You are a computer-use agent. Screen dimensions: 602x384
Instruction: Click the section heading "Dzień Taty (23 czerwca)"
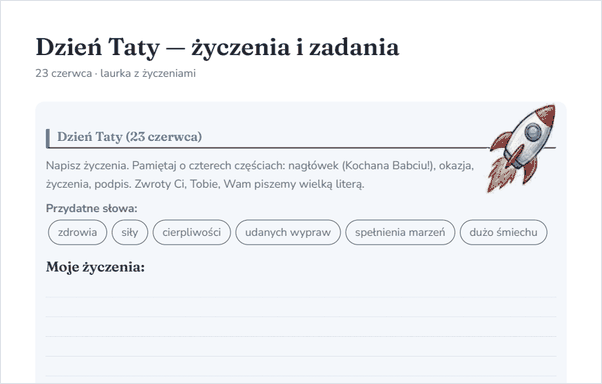click(129, 137)
